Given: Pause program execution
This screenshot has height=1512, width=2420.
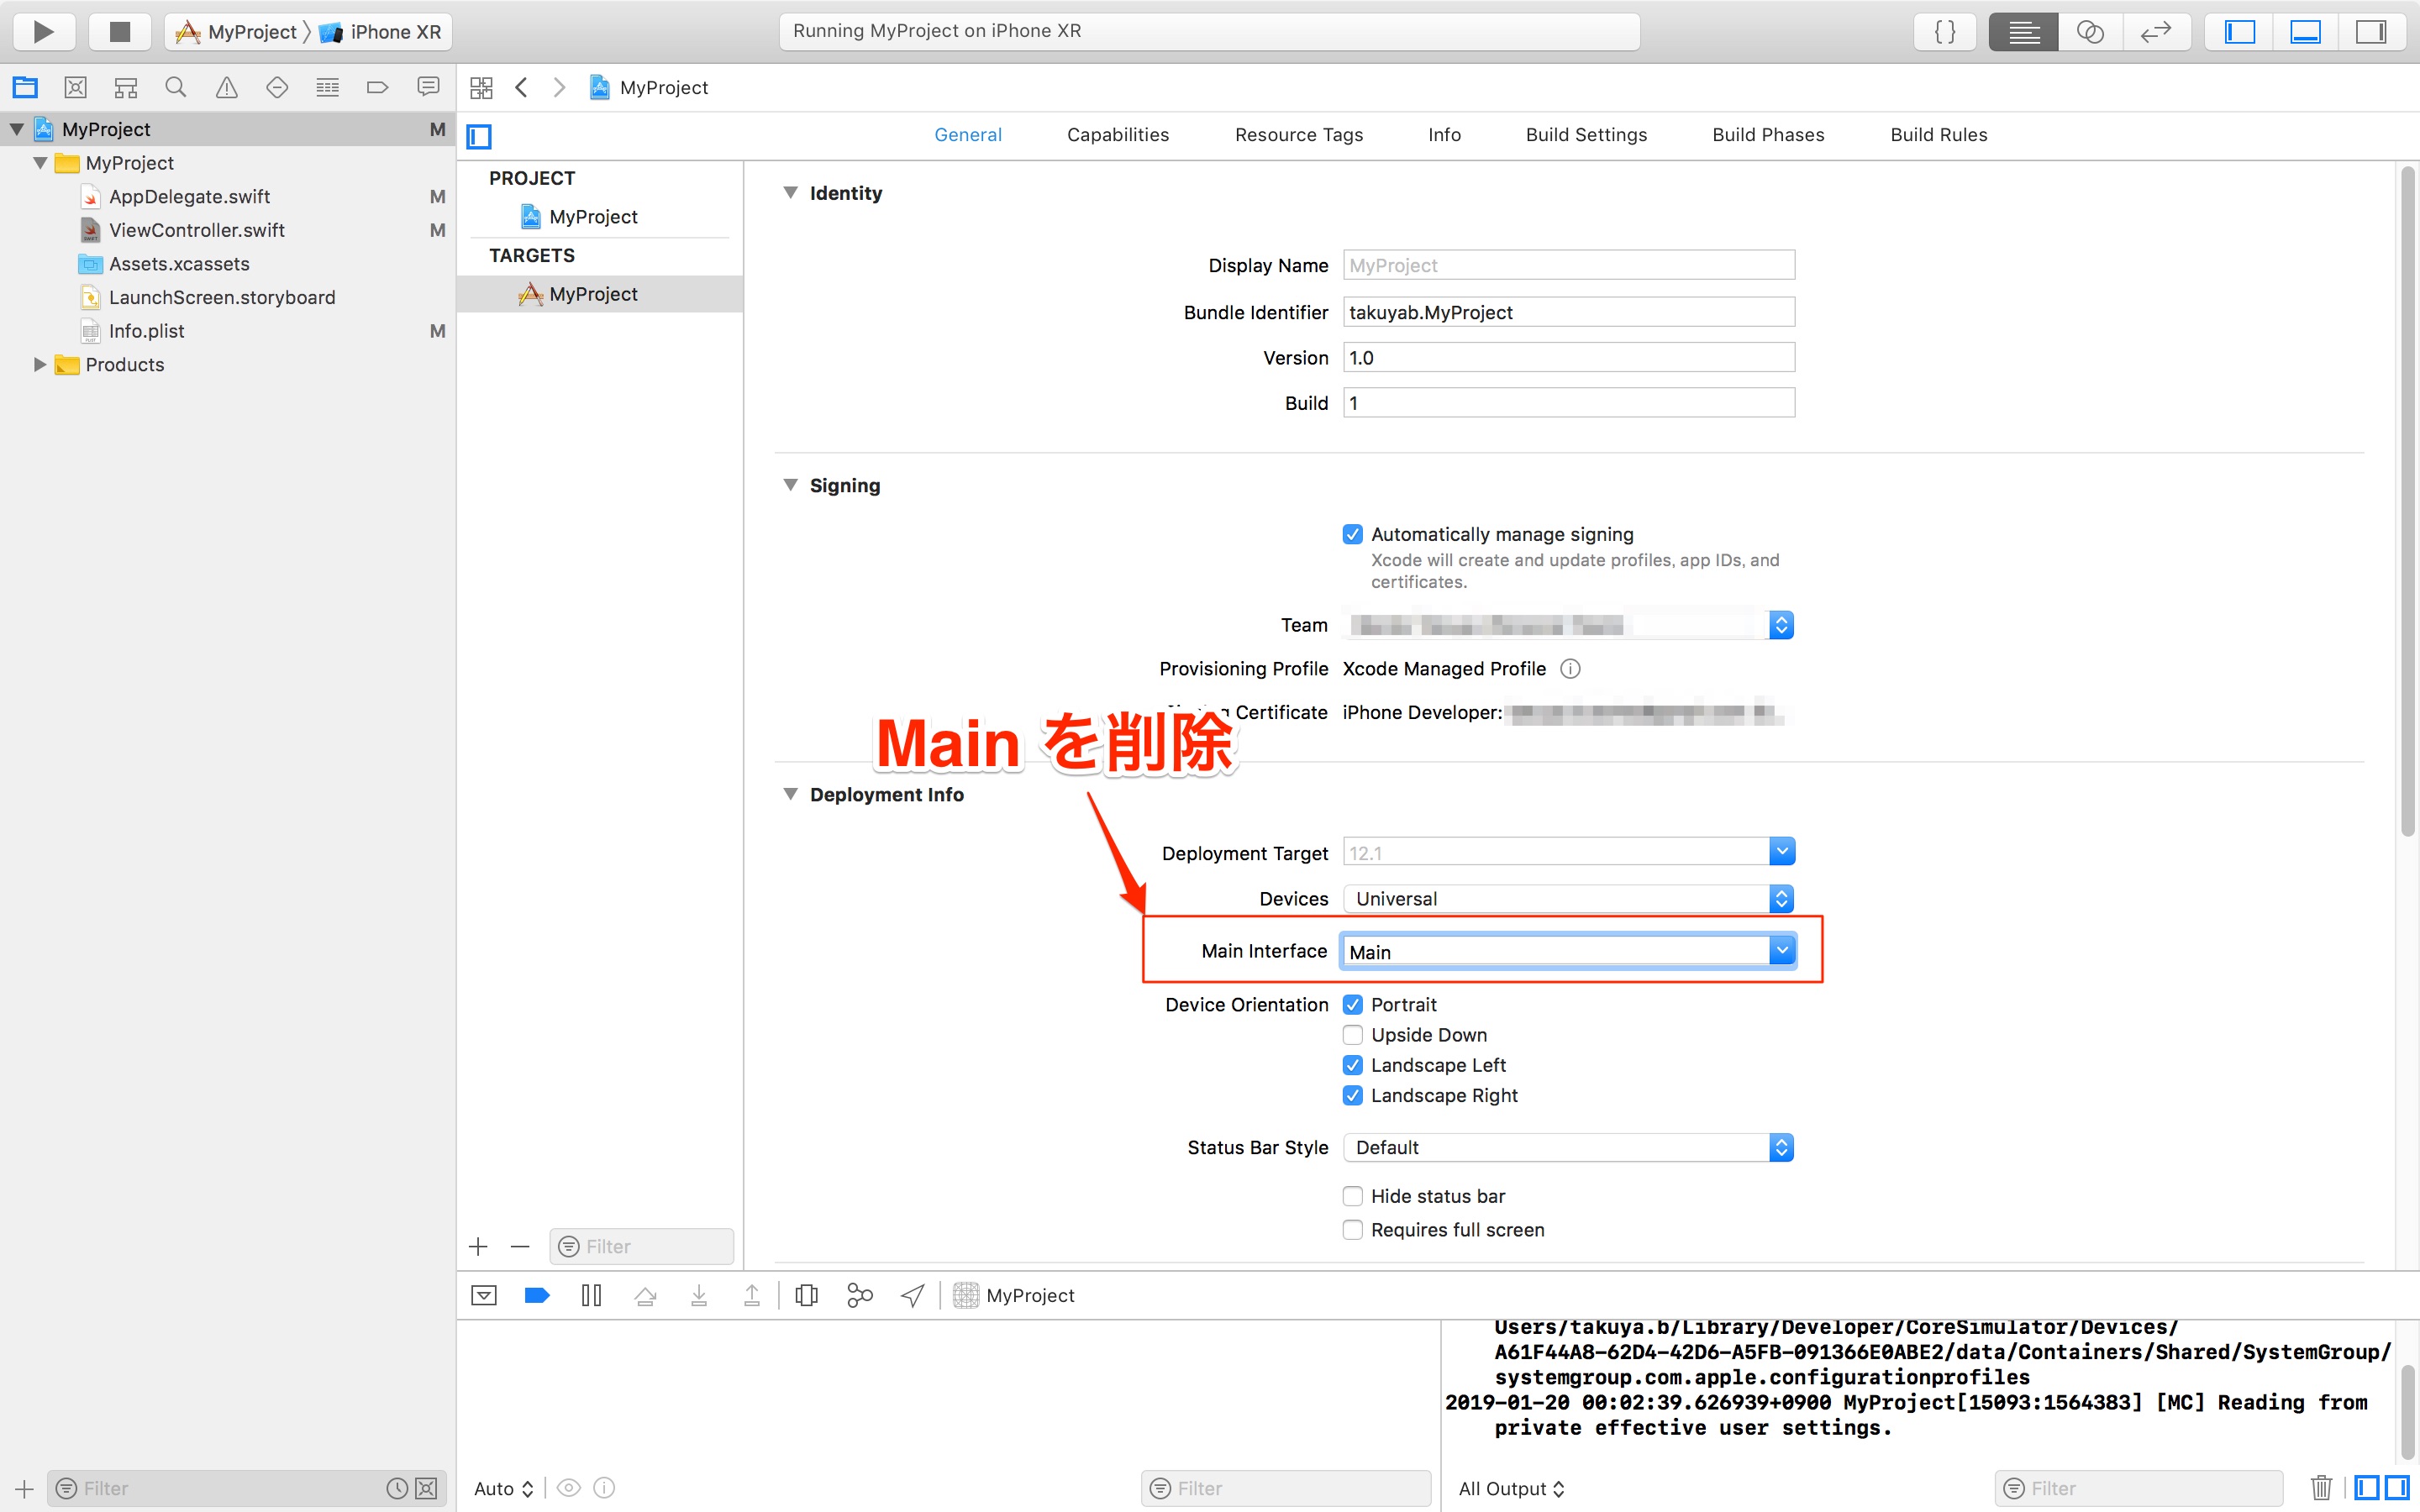Looking at the screenshot, I should pyautogui.click(x=591, y=1296).
